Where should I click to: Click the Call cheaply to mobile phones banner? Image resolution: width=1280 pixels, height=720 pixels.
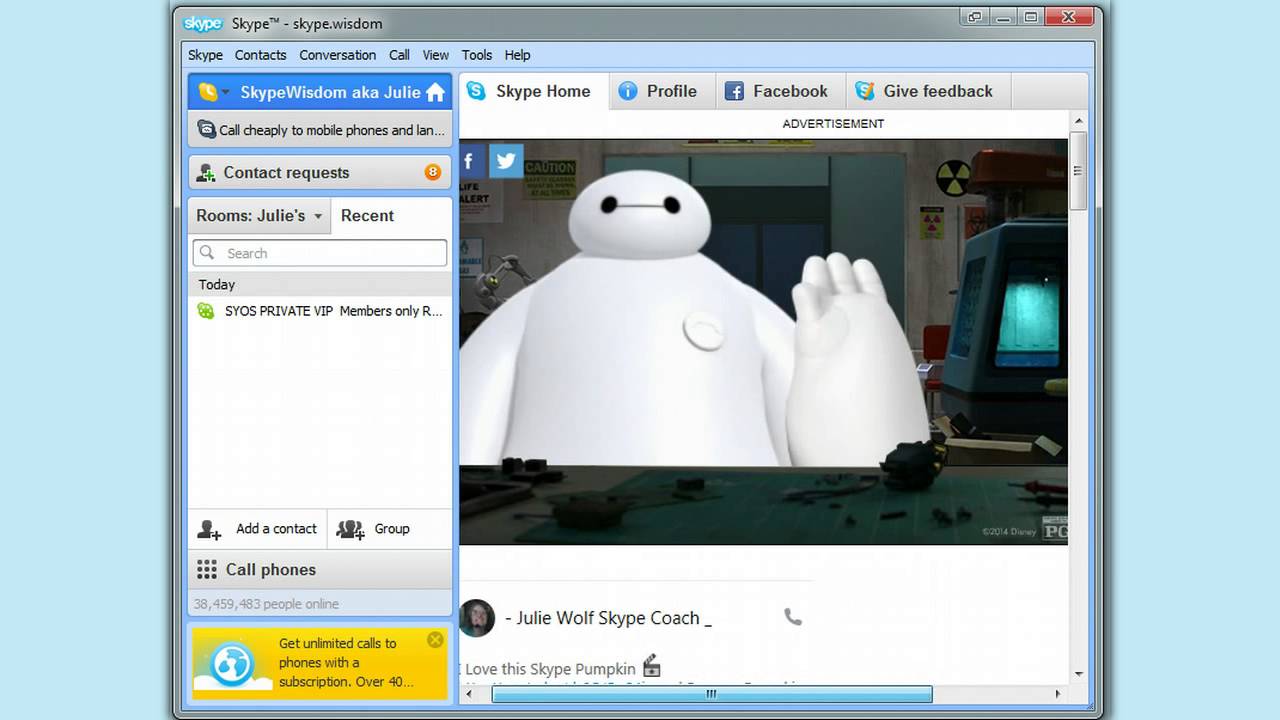click(x=320, y=130)
